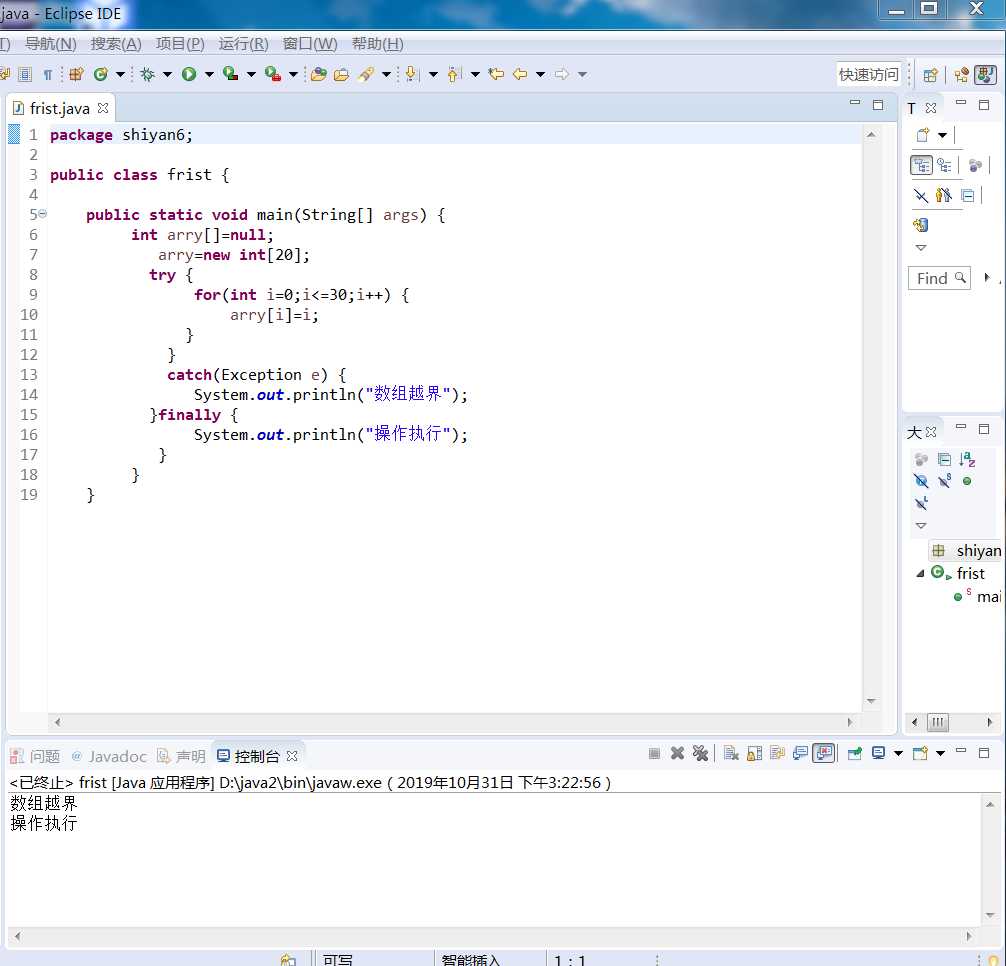This screenshot has width=1006, height=966.
Task: Click the Run External Tools icon
Action: tap(273, 74)
